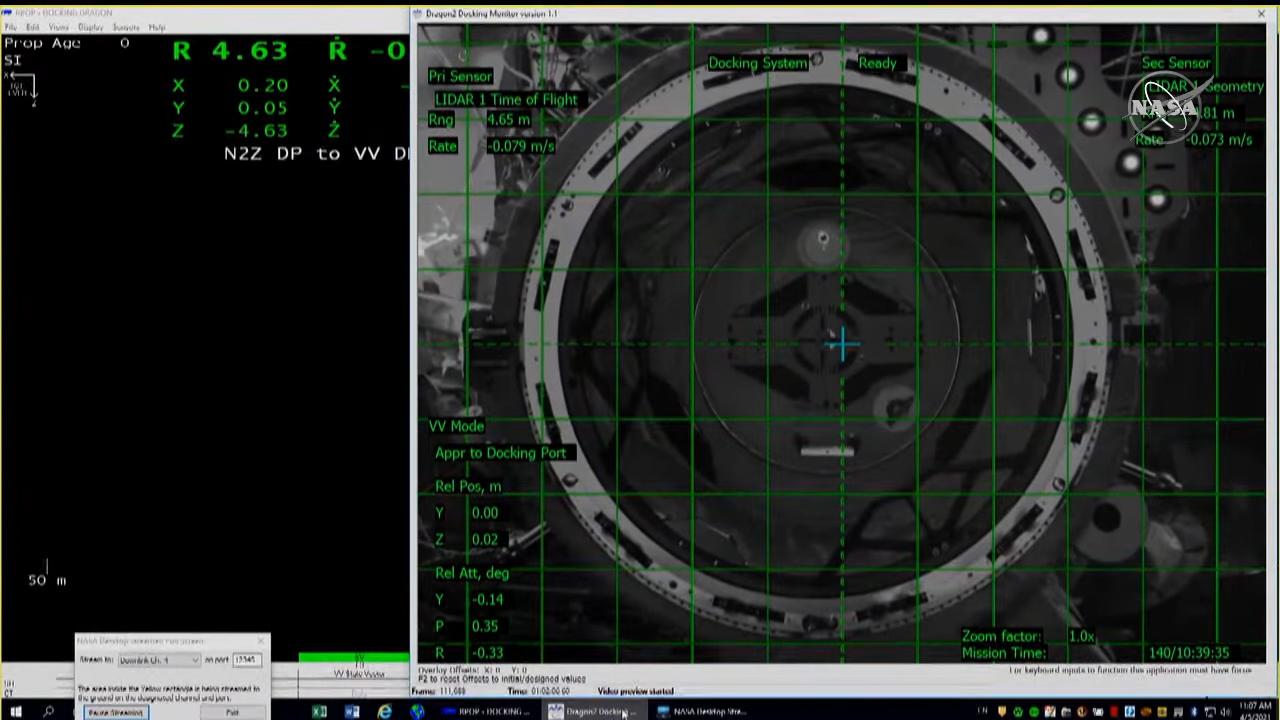Launch Excel from the taskbar
Image resolution: width=1280 pixels, height=720 pixels.
tap(319, 712)
